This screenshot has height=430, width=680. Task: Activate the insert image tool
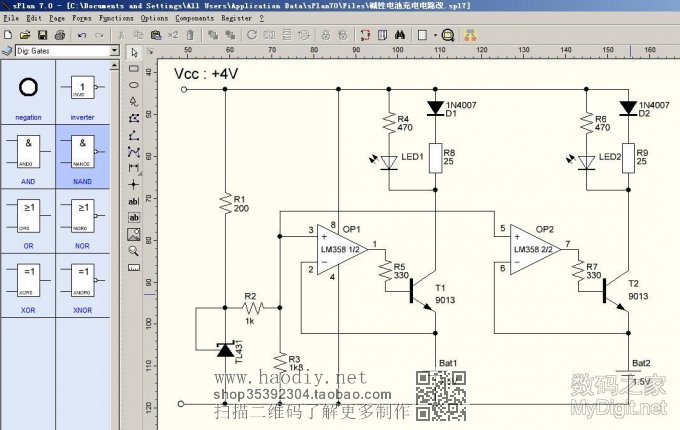pyautogui.click(x=134, y=234)
